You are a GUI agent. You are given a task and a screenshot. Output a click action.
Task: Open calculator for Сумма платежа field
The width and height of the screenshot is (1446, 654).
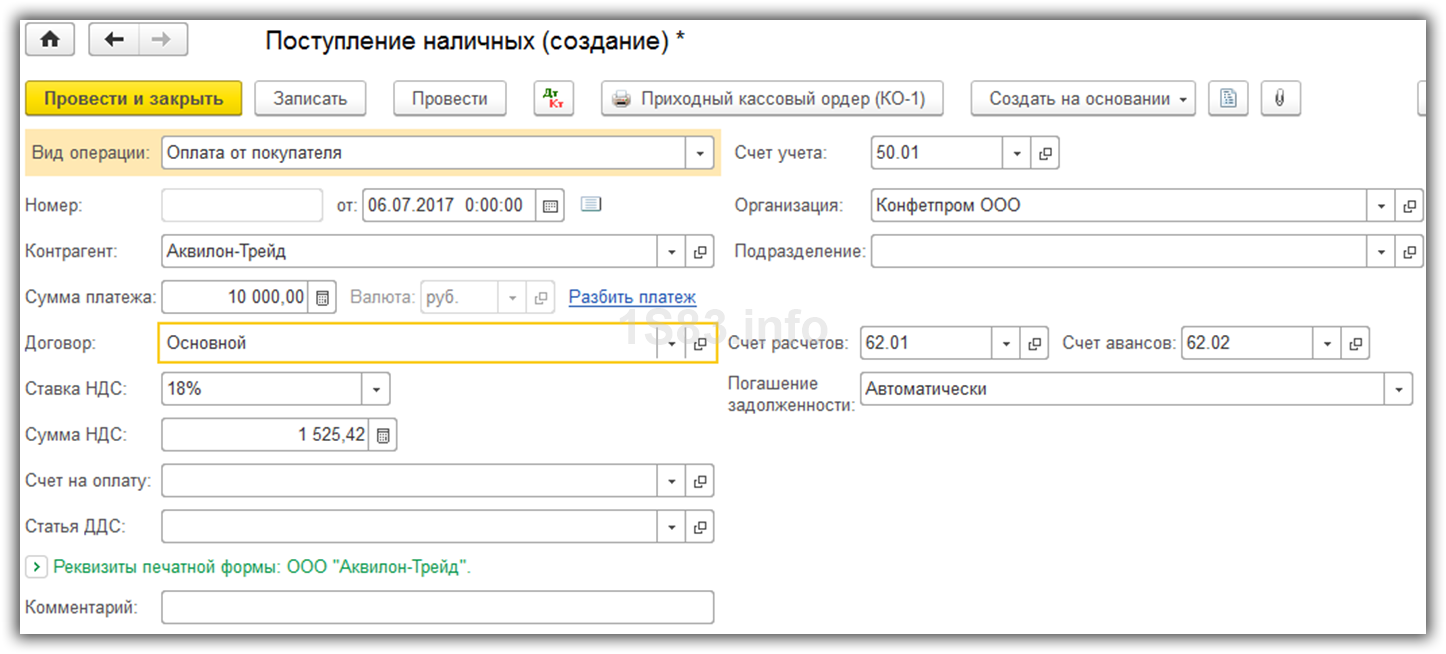coord(322,298)
